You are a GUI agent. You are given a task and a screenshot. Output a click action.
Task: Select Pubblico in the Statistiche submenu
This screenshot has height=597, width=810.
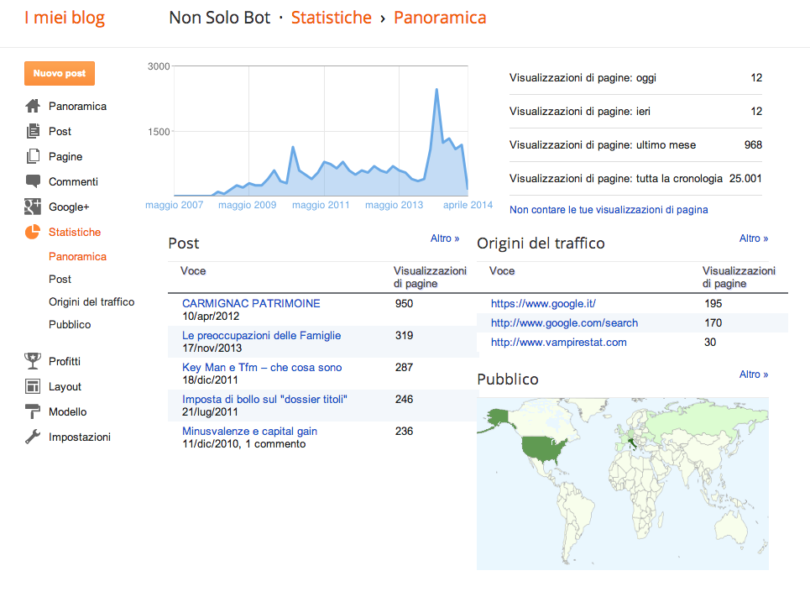click(69, 325)
